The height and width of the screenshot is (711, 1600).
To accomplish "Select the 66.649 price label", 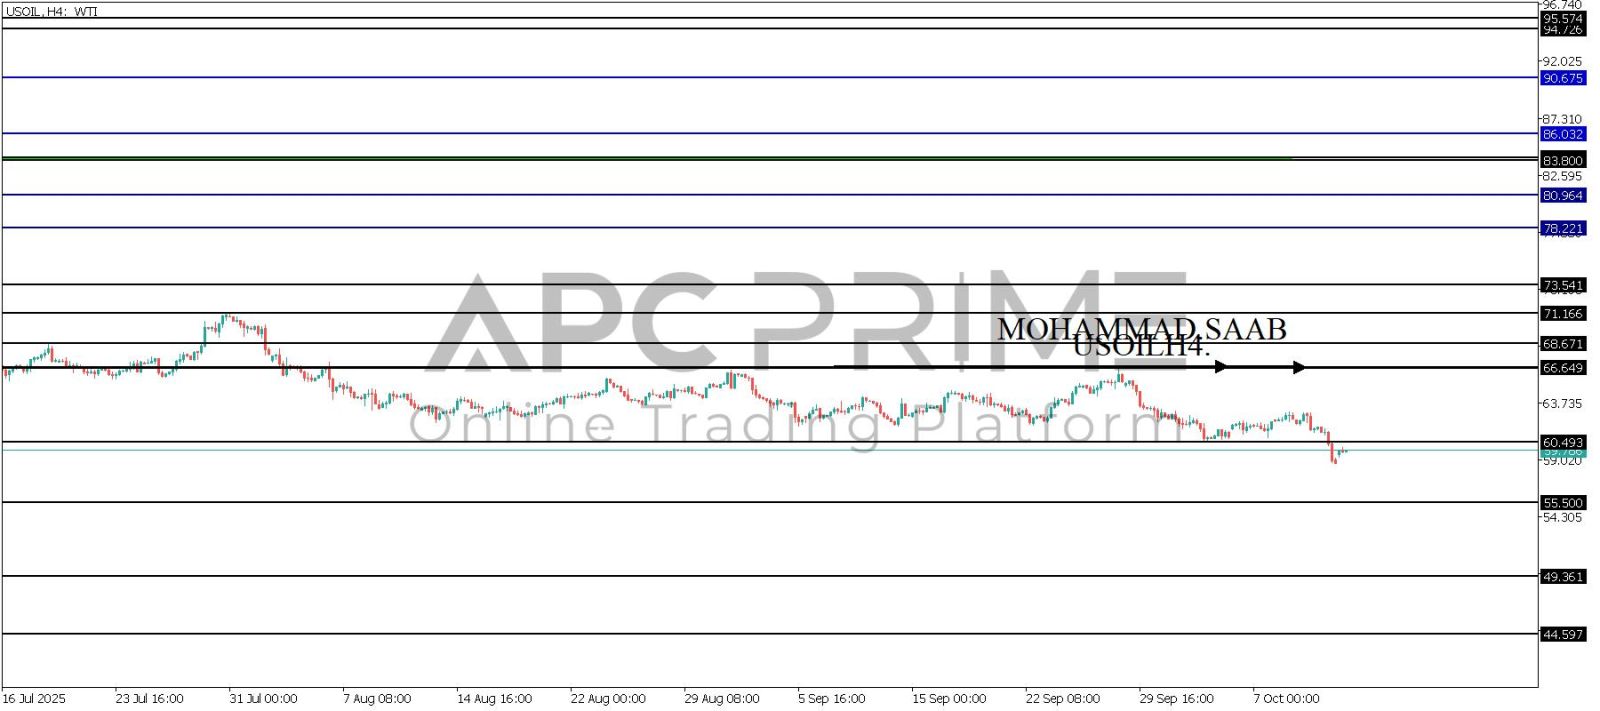I will [x=1562, y=368].
